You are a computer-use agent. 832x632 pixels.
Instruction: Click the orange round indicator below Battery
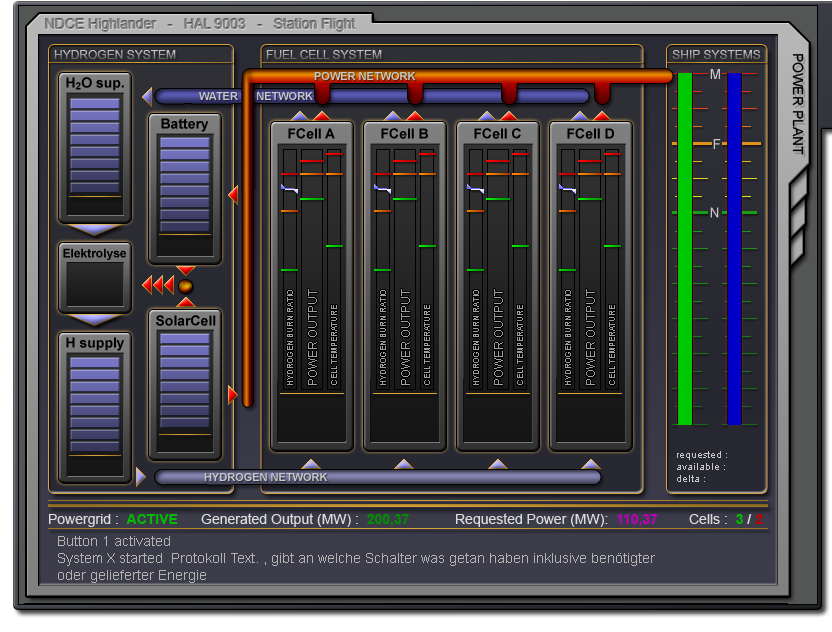185,286
